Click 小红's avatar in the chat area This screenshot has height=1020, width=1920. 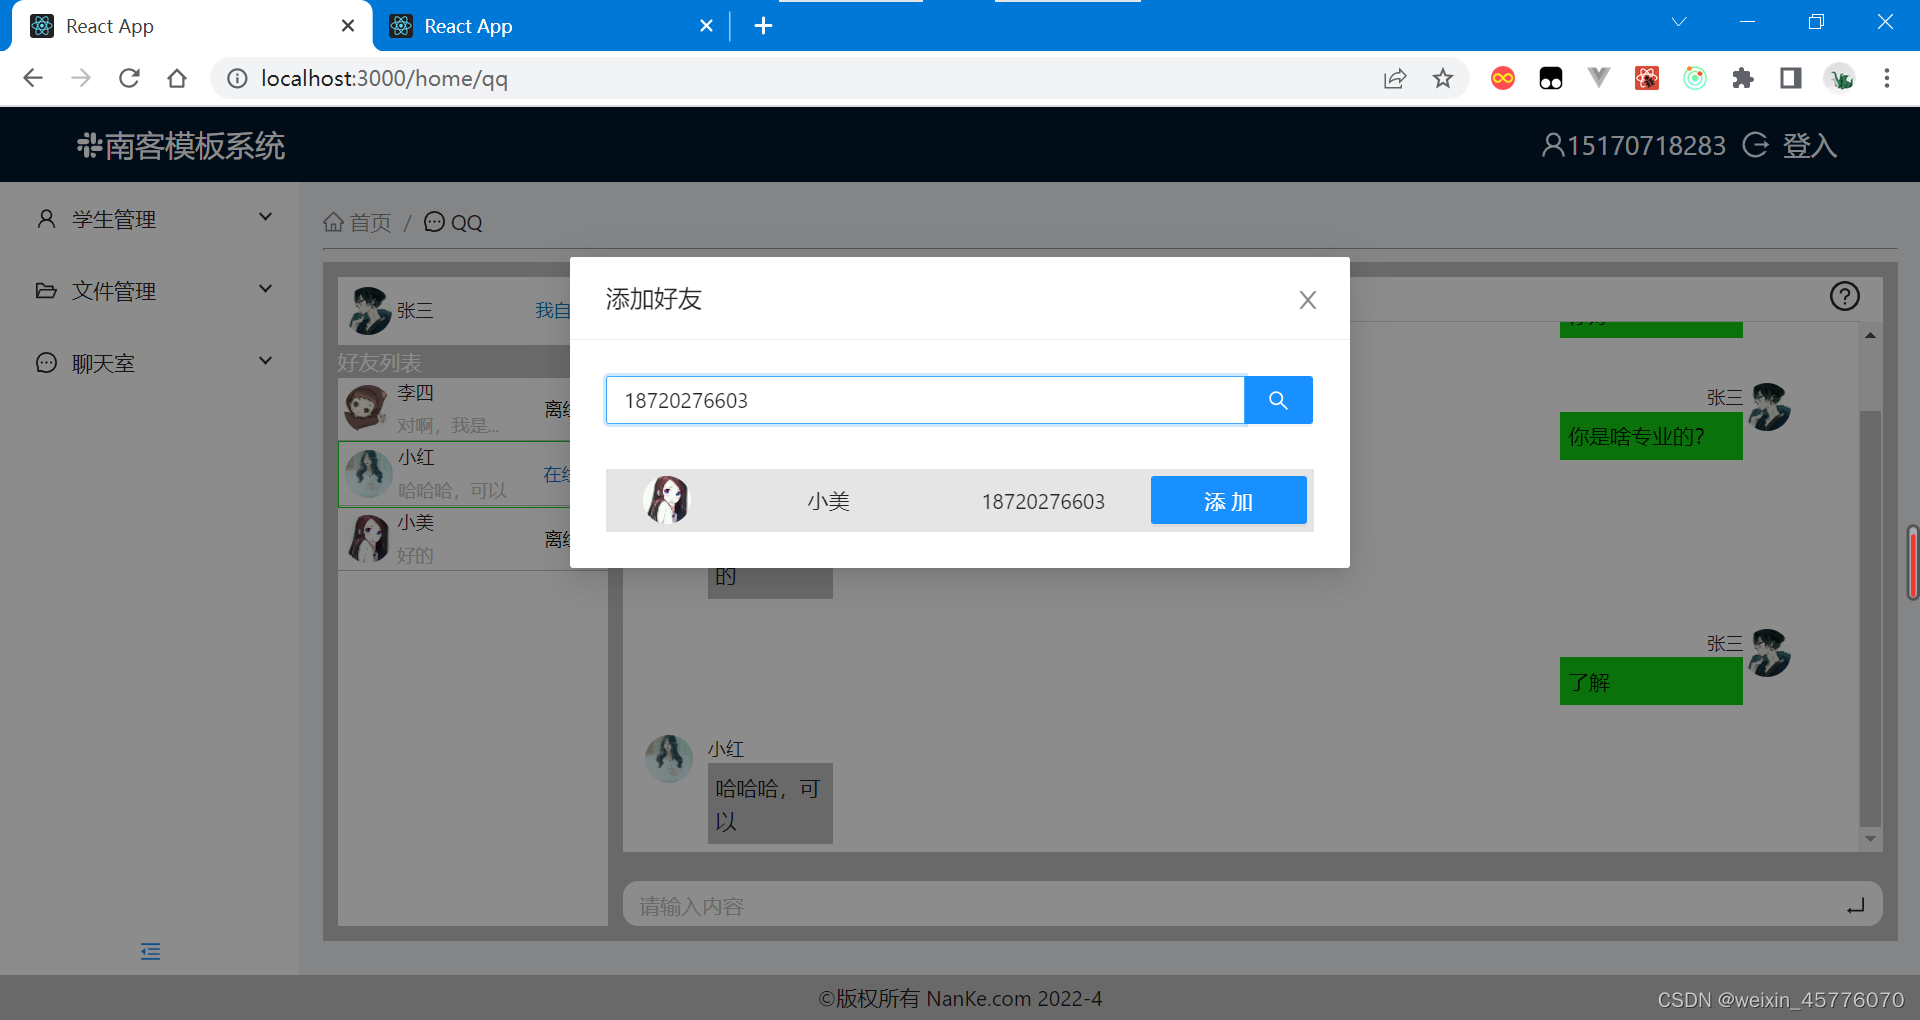coord(669,759)
